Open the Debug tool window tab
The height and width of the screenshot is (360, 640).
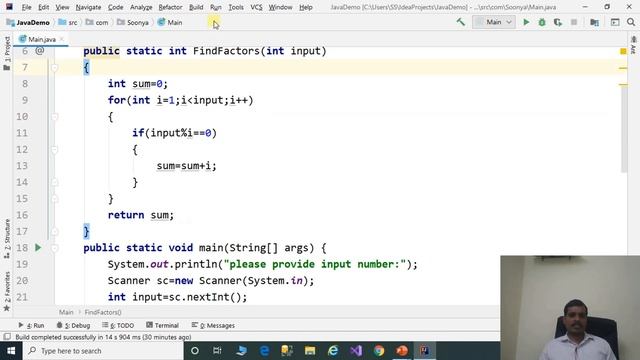73,325
